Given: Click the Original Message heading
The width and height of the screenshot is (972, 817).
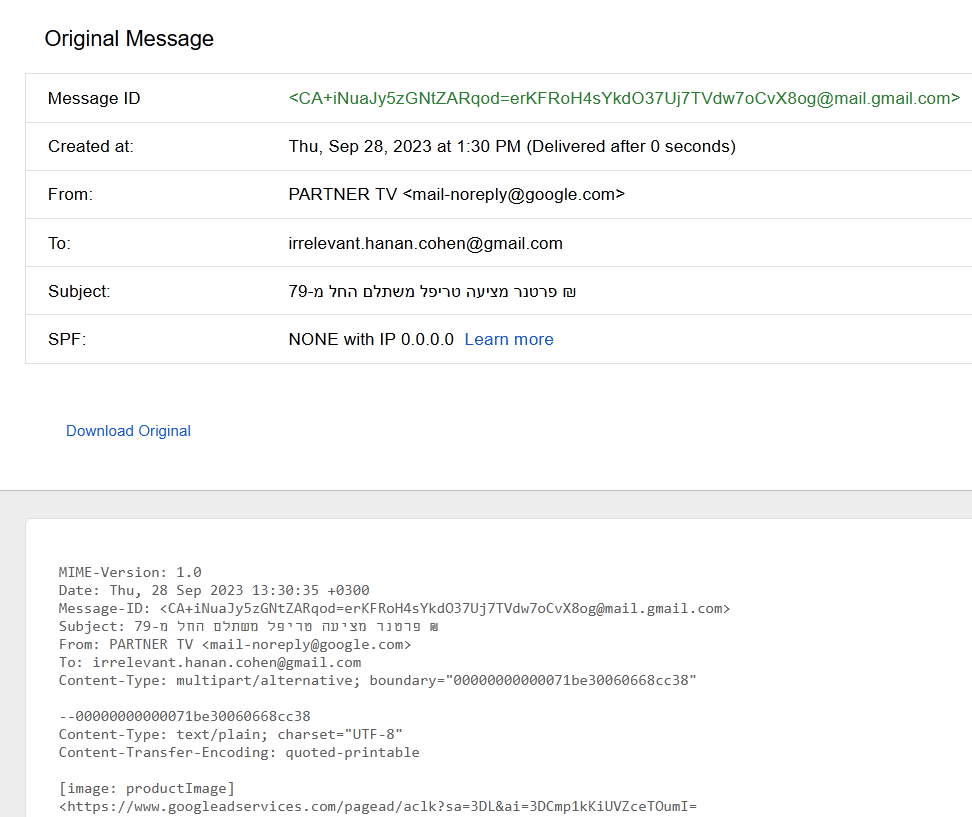Looking at the screenshot, I should (129, 38).
